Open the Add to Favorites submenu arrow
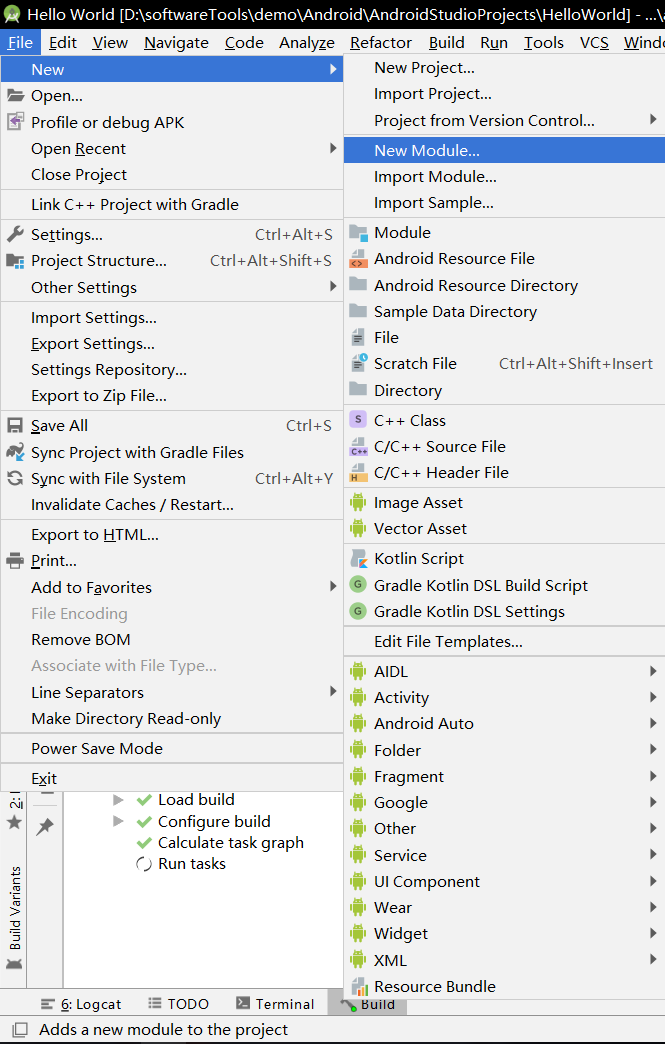The height and width of the screenshot is (1044, 665). (x=333, y=586)
